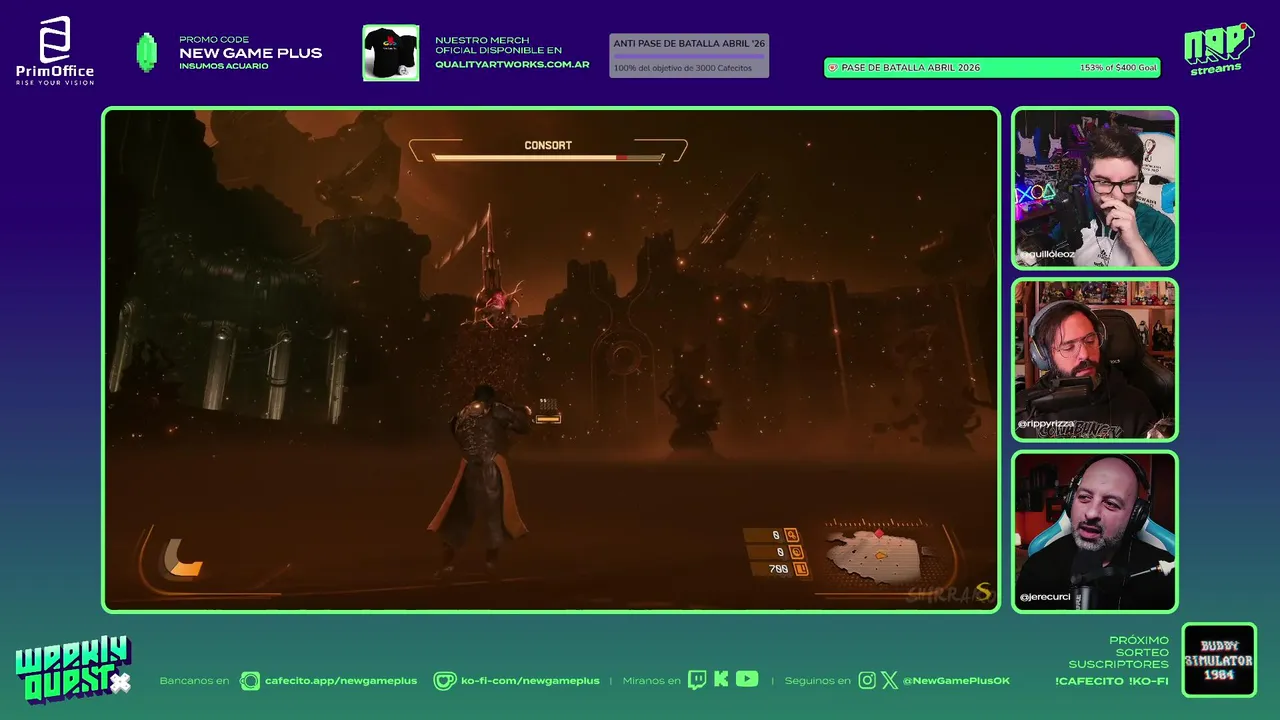Click the Pase de Batalla Abril 2026 goal bar
The image size is (1280, 720).
click(992, 68)
